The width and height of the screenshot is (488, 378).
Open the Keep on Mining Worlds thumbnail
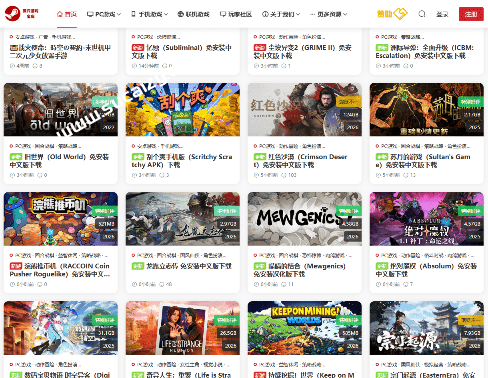pos(305,328)
